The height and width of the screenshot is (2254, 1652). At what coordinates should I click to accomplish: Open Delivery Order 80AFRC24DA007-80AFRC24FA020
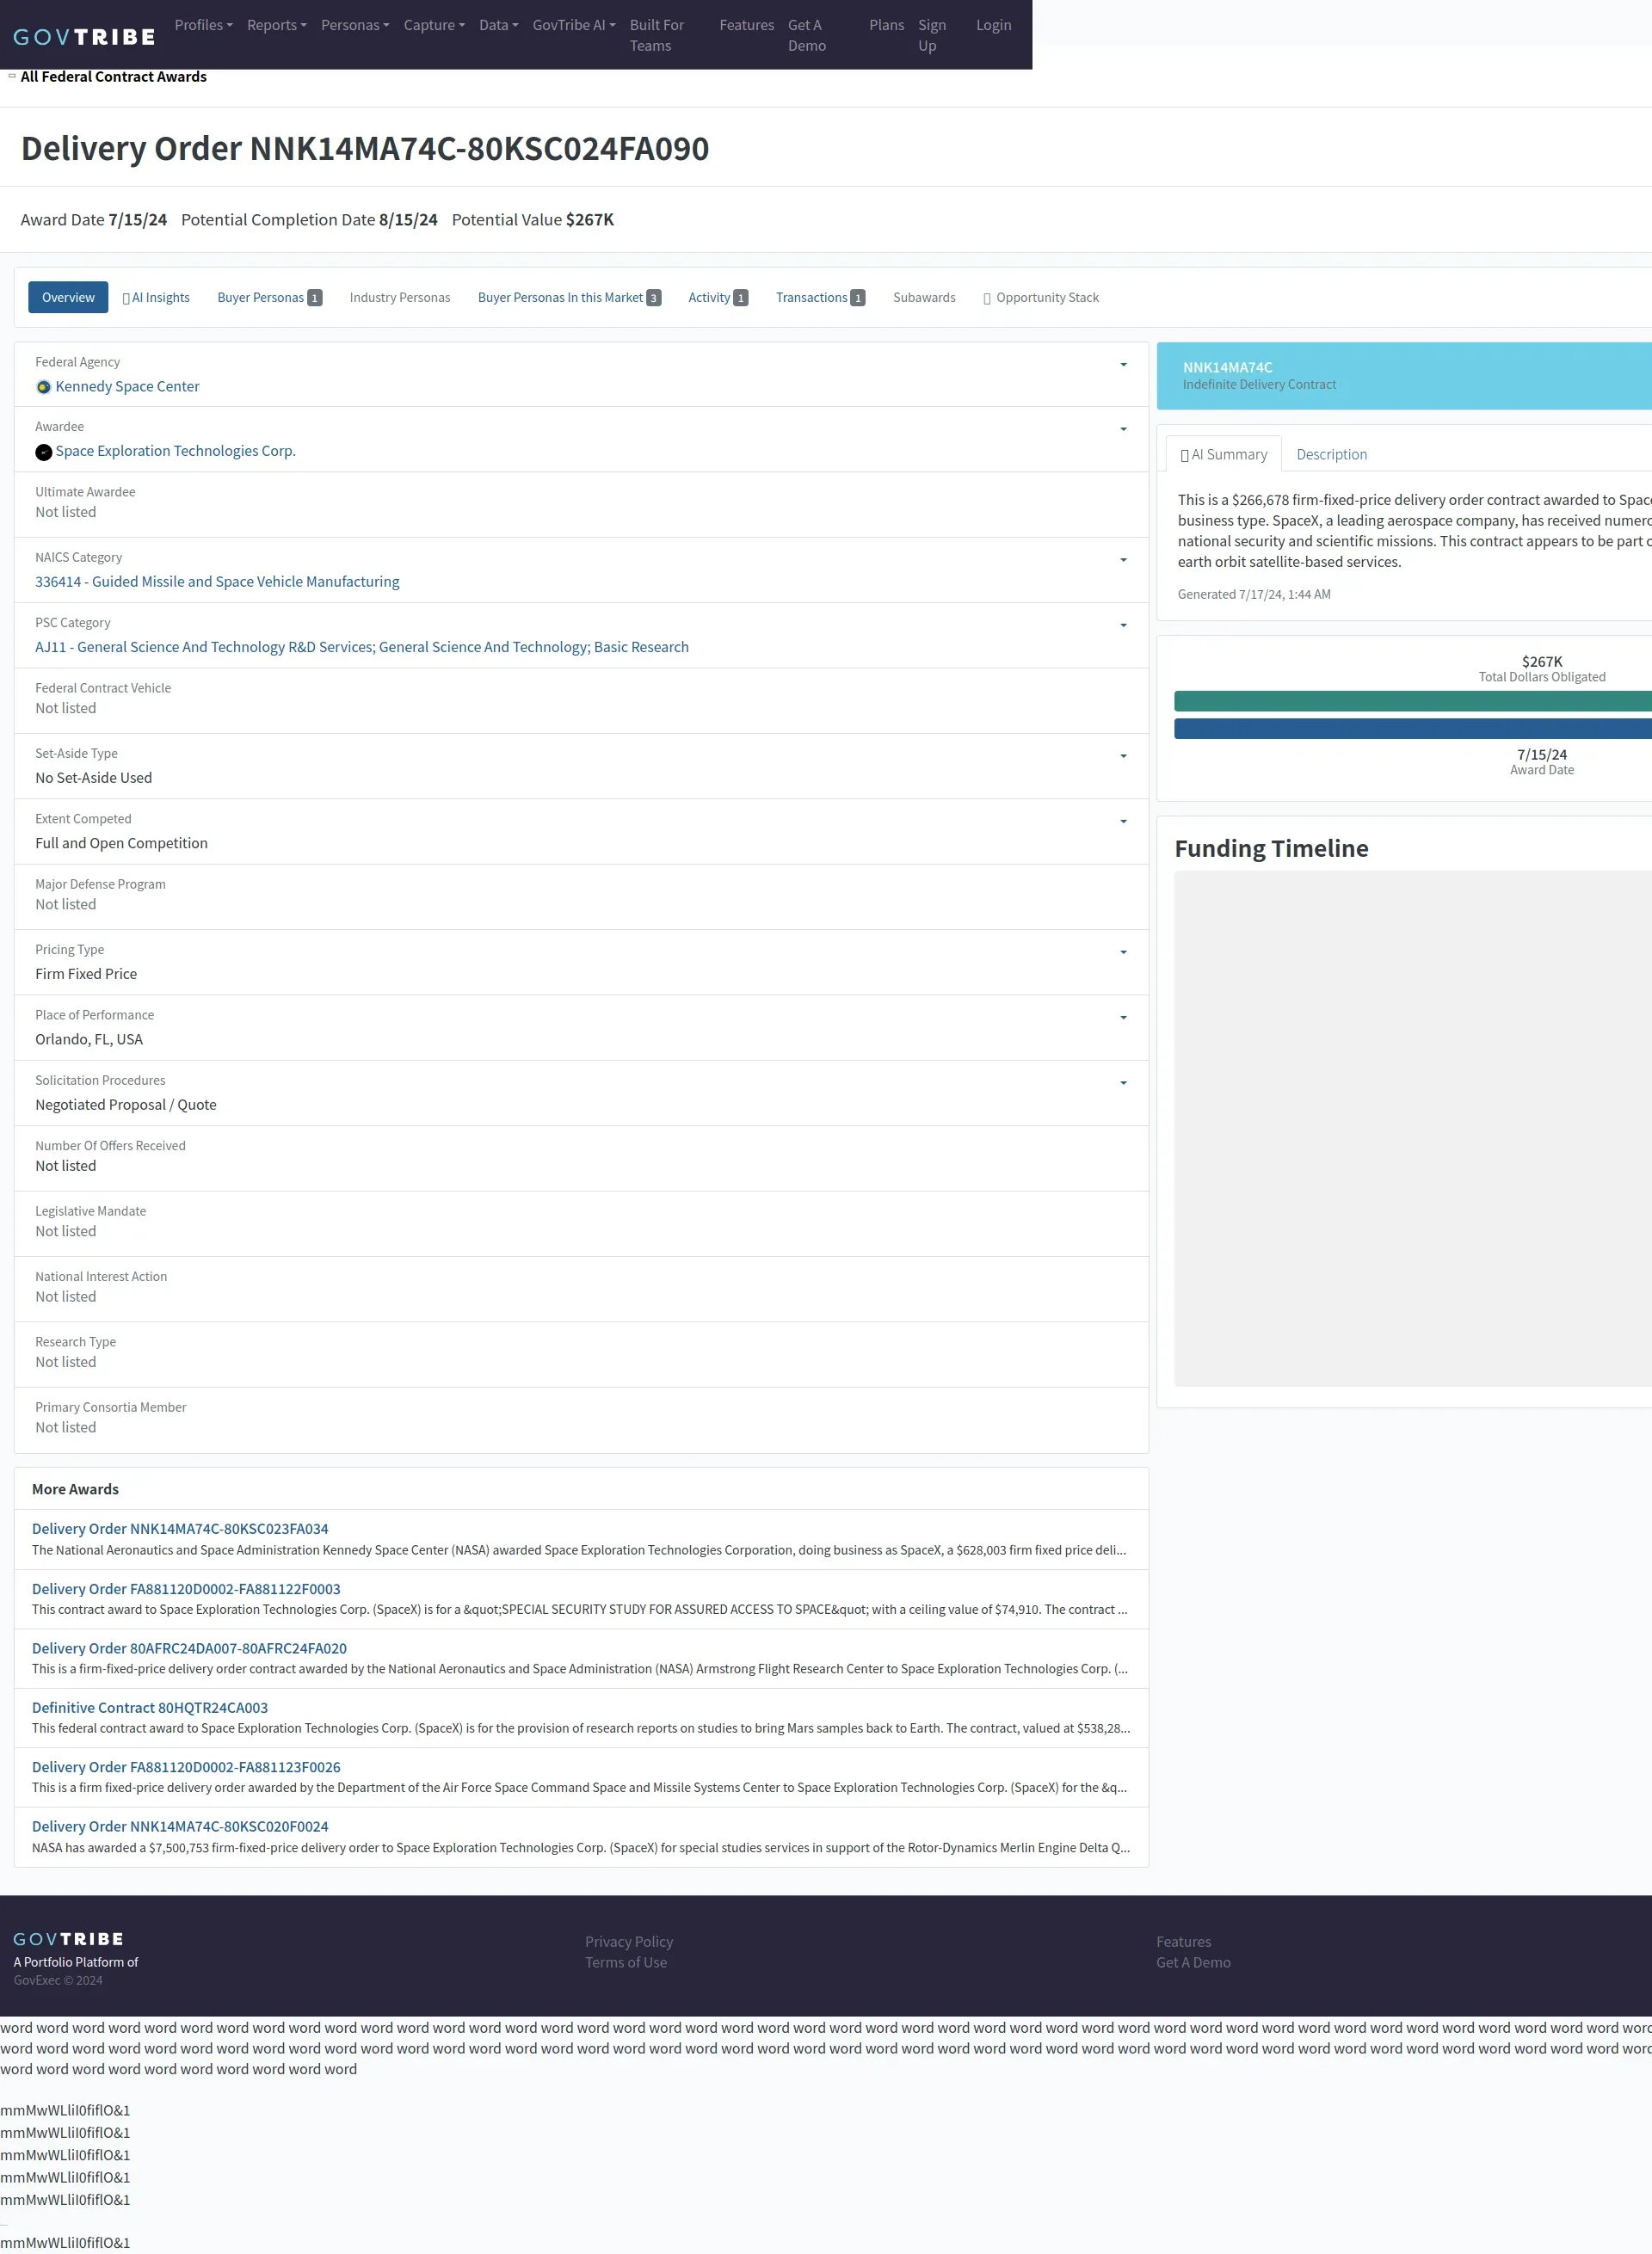coord(189,1649)
